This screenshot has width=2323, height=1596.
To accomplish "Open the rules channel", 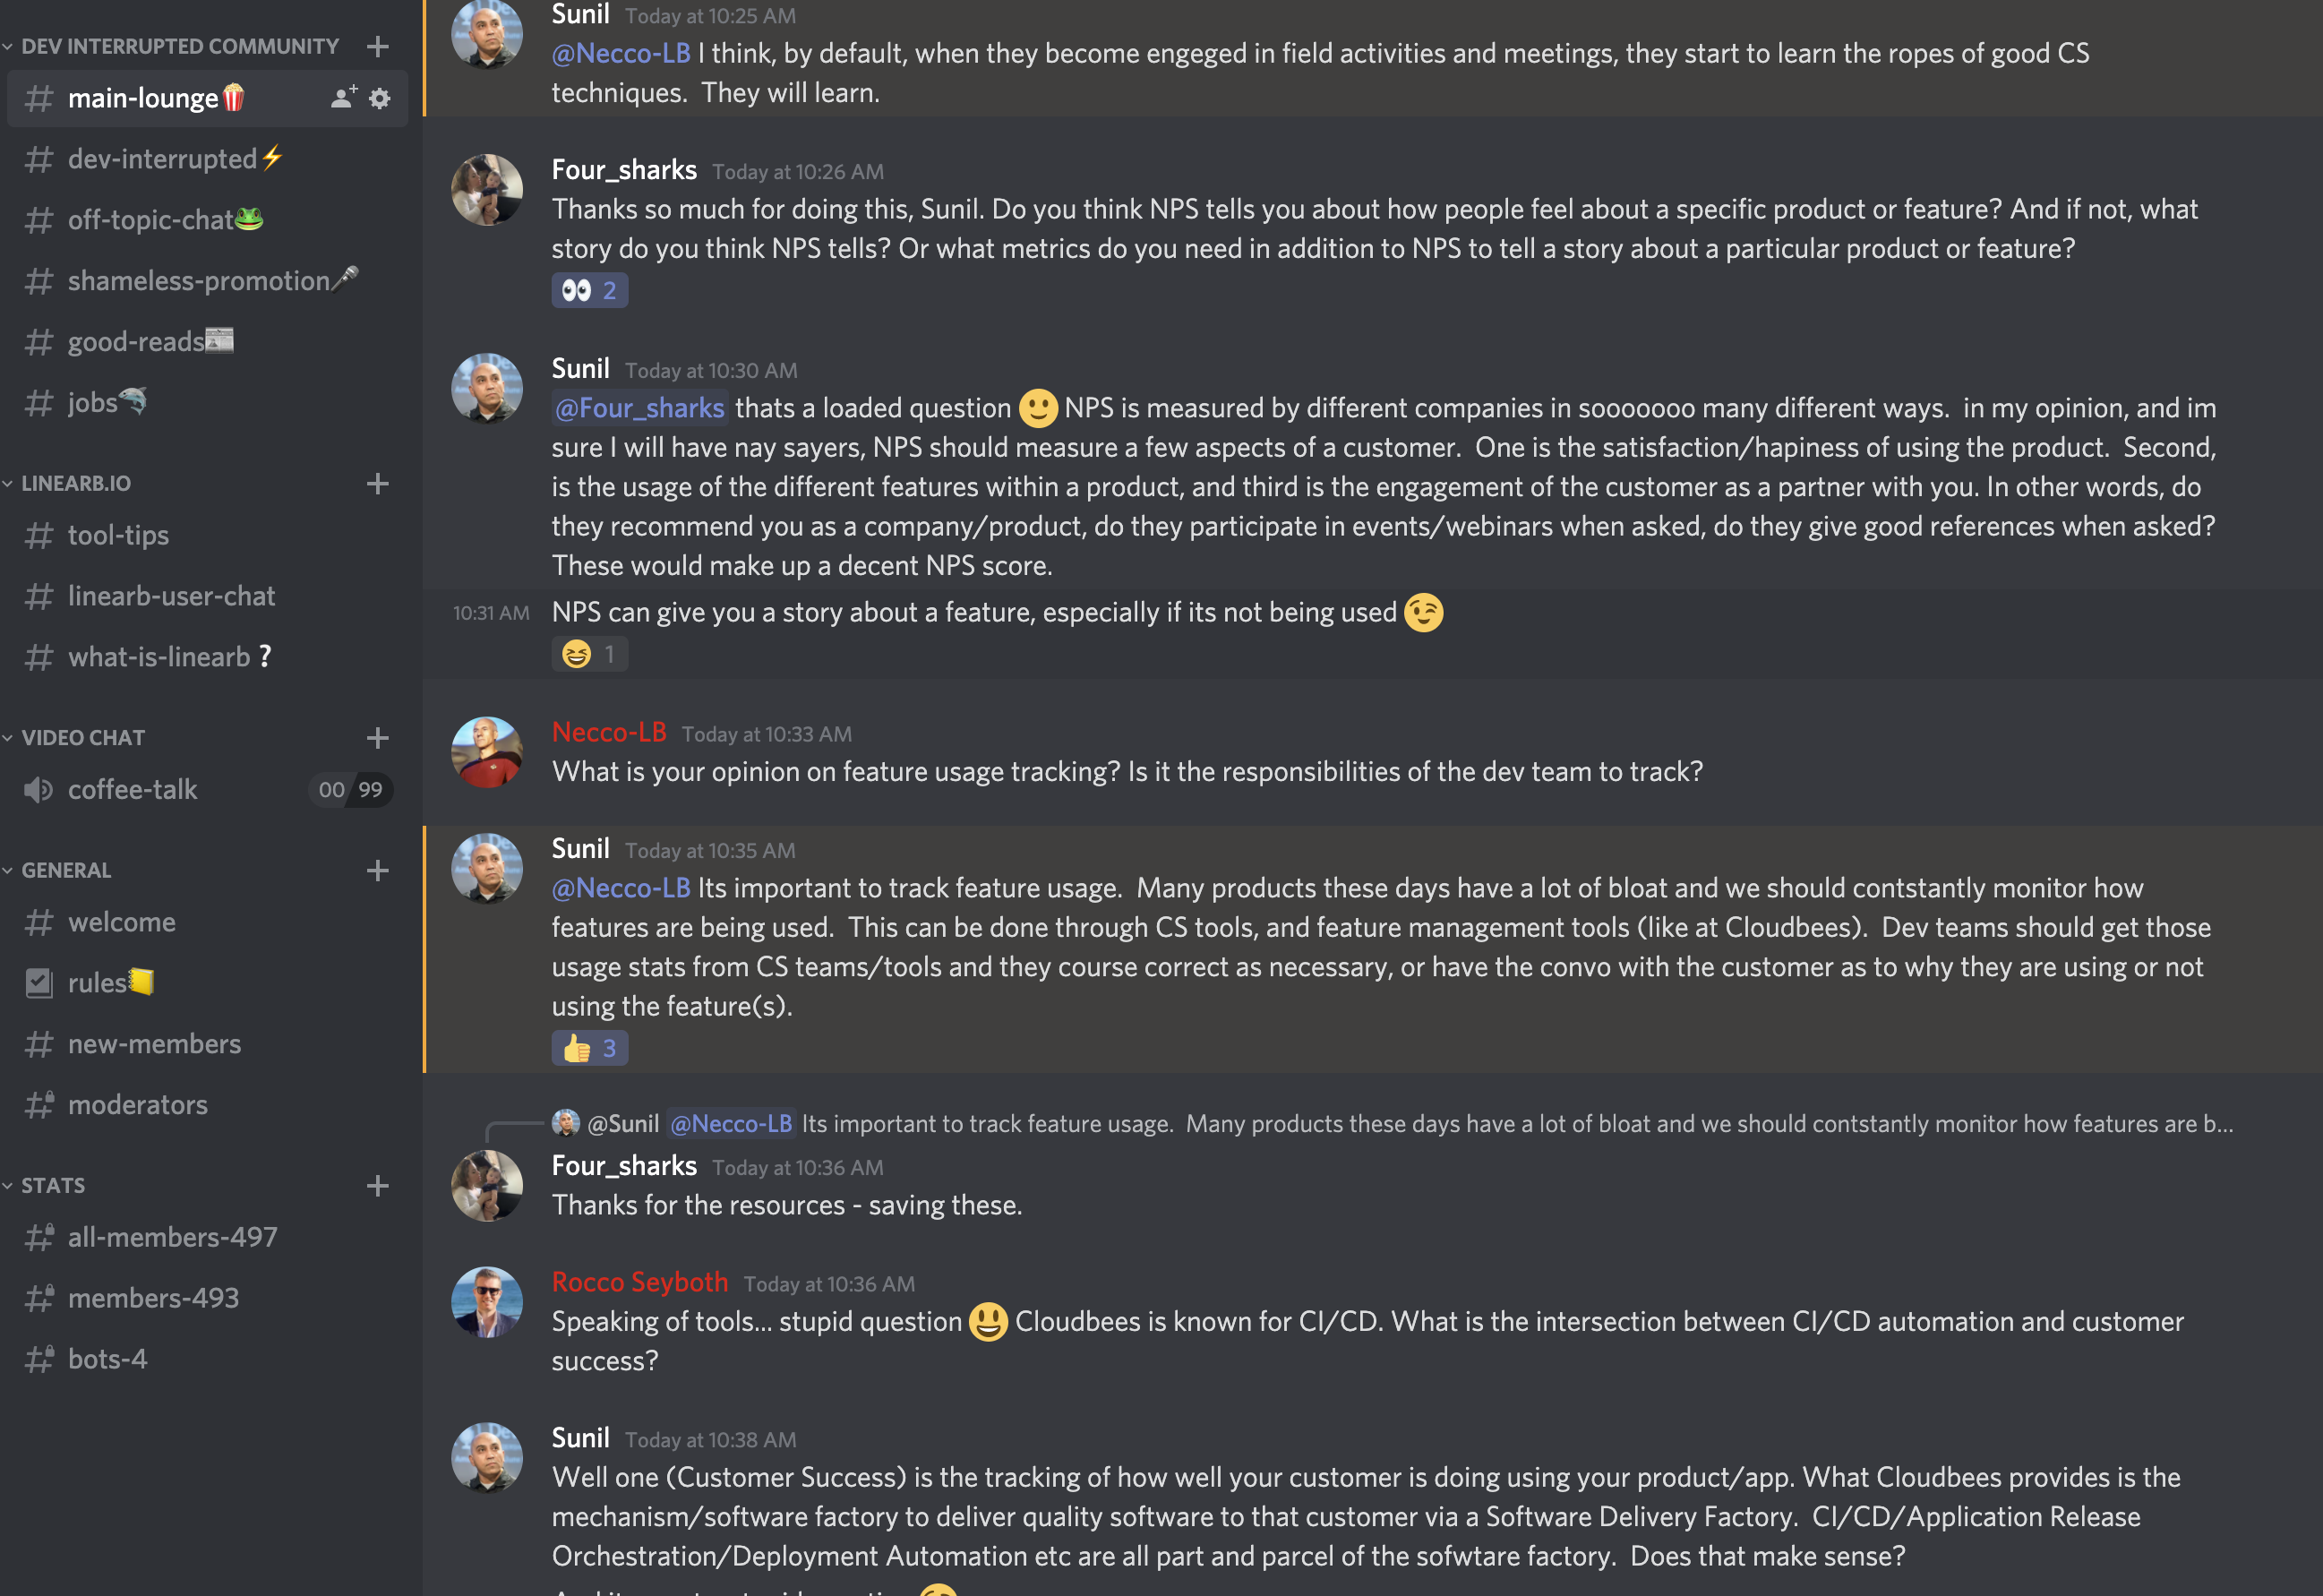I will (97, 983).
